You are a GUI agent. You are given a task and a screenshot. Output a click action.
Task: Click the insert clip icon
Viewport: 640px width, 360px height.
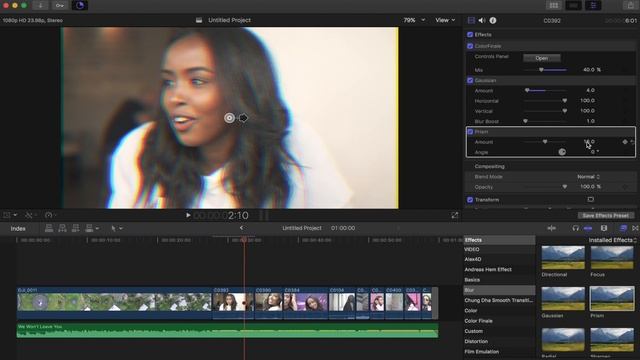tap(62, 228)
